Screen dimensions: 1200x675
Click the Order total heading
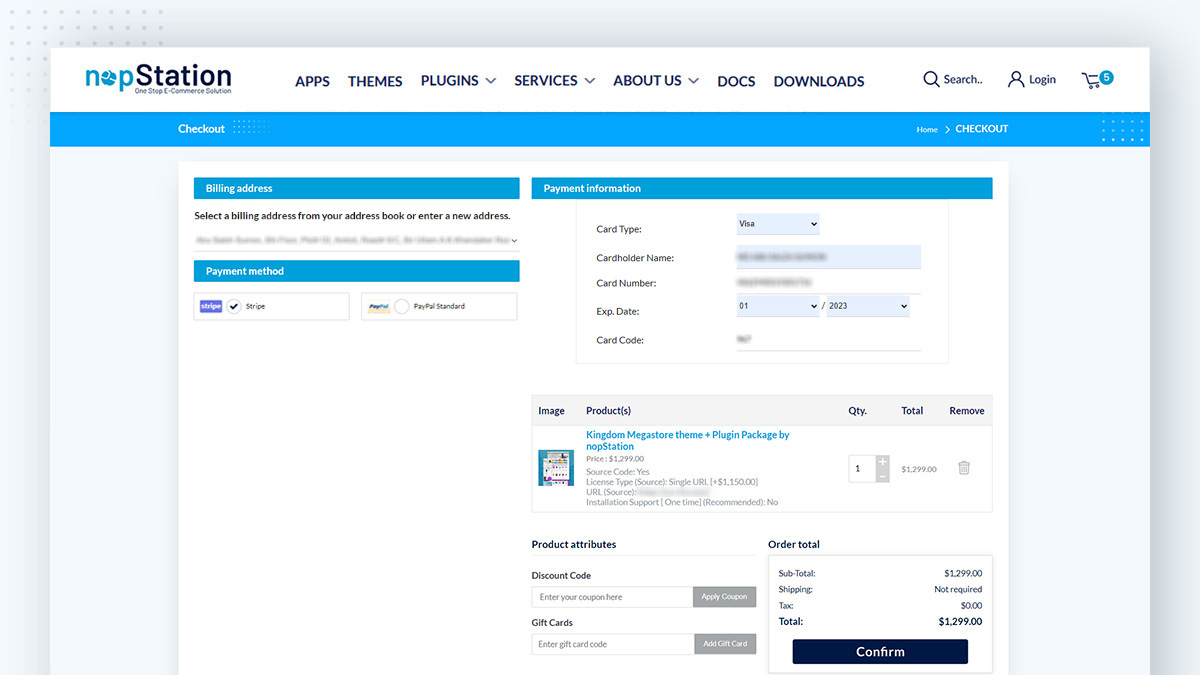794,544
